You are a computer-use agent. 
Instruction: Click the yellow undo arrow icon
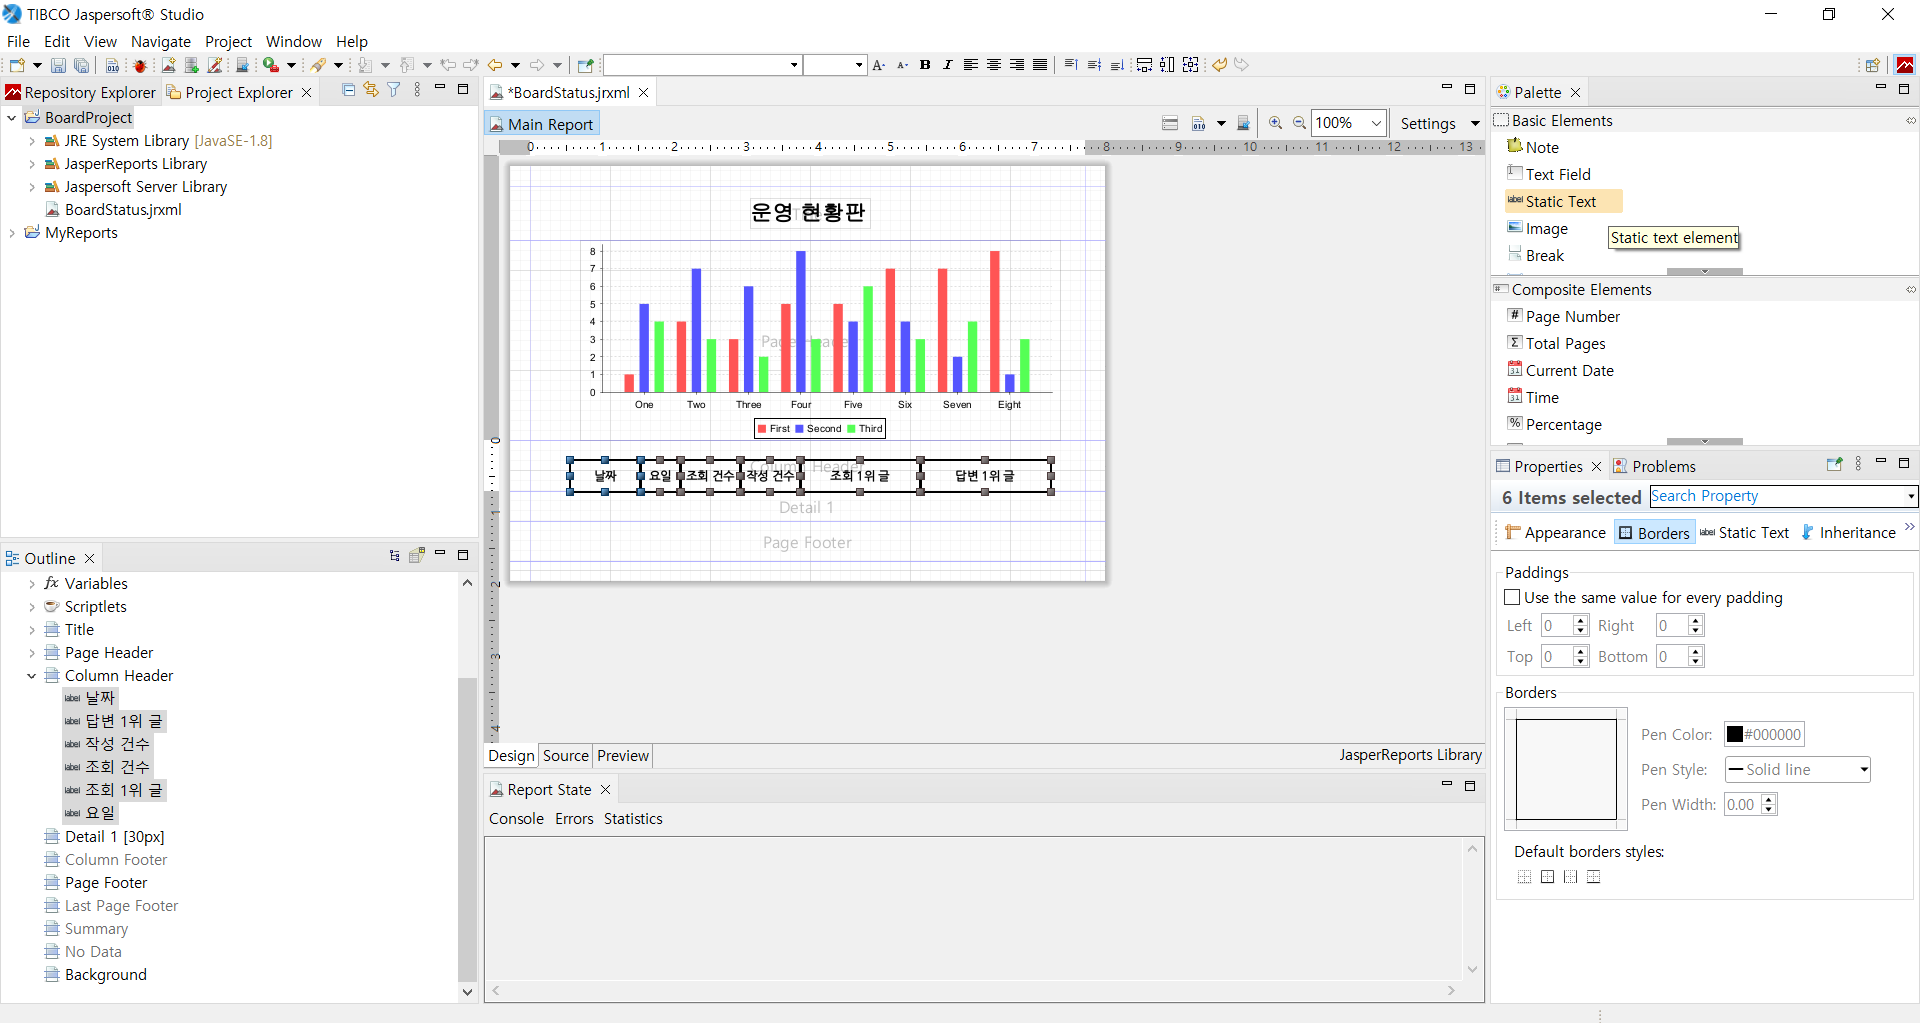1220,65
